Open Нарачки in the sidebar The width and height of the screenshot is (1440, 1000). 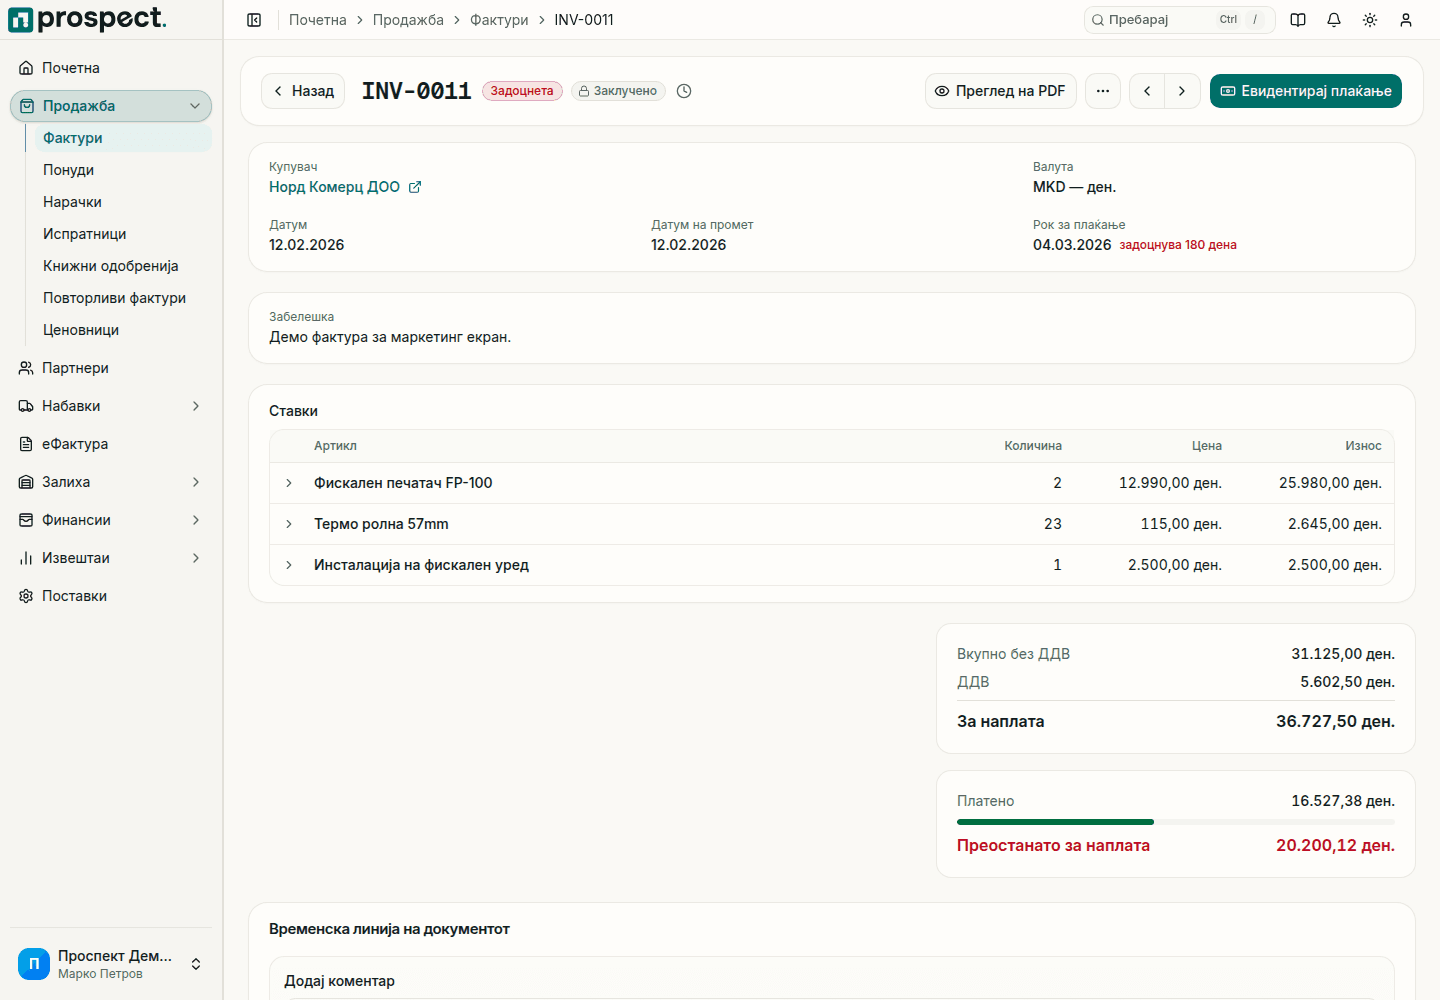(123, 202)
